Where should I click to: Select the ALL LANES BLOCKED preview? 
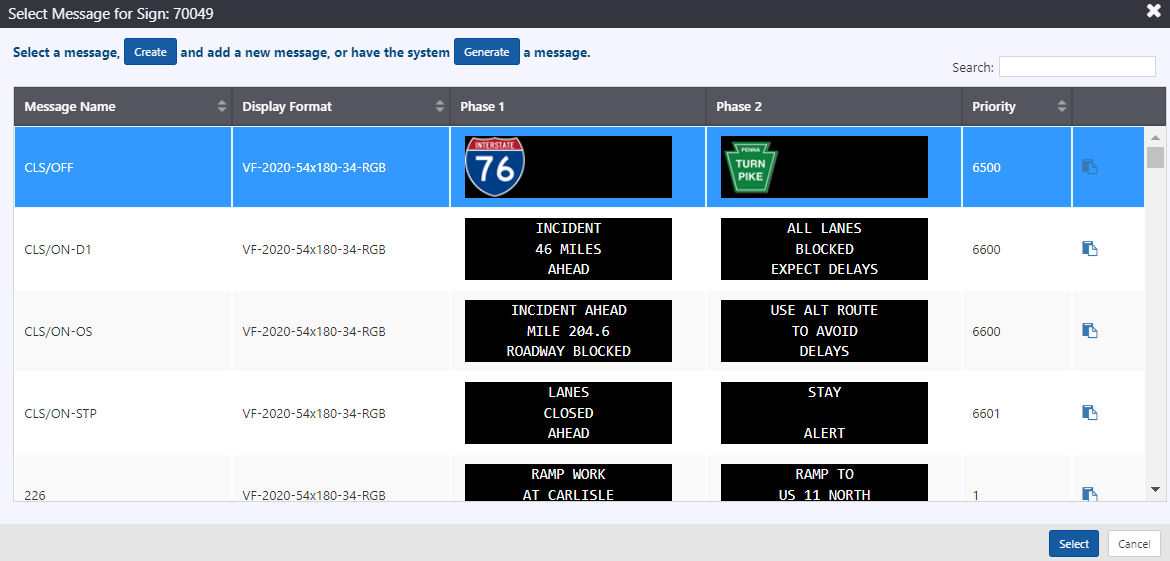pyautogui.click(x=824, y=249)
